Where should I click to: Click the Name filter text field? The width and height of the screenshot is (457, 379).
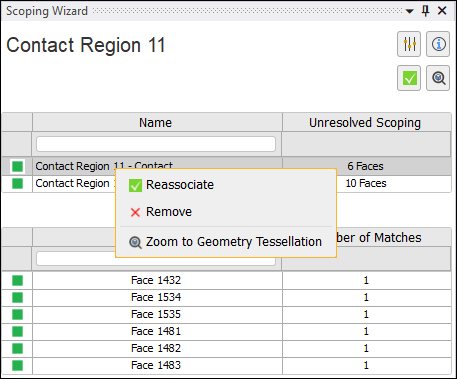[156, 144]
